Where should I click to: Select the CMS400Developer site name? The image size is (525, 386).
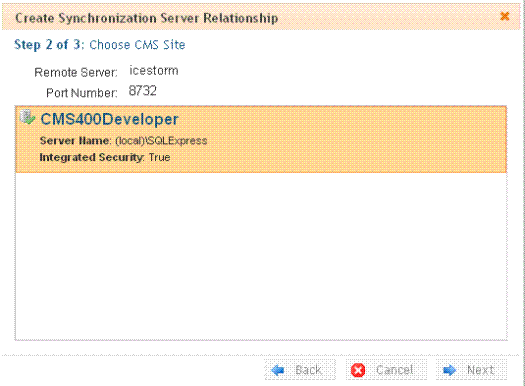coord(109,119)
